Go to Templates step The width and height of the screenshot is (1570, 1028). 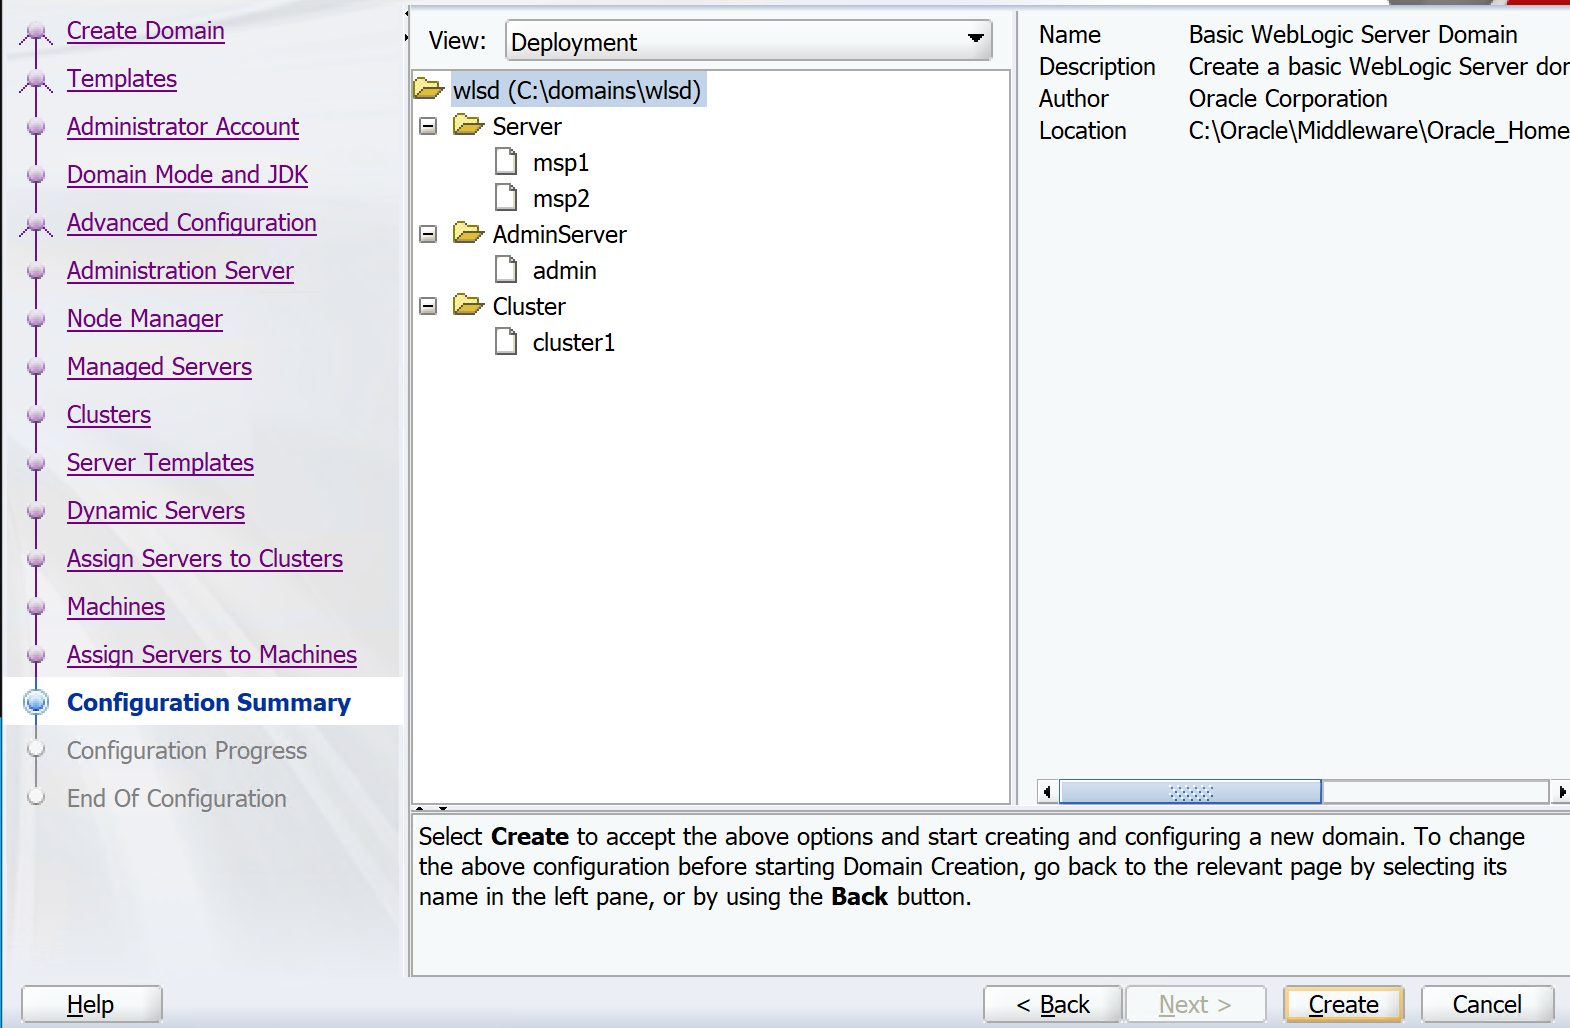click(x=122, y=79)
